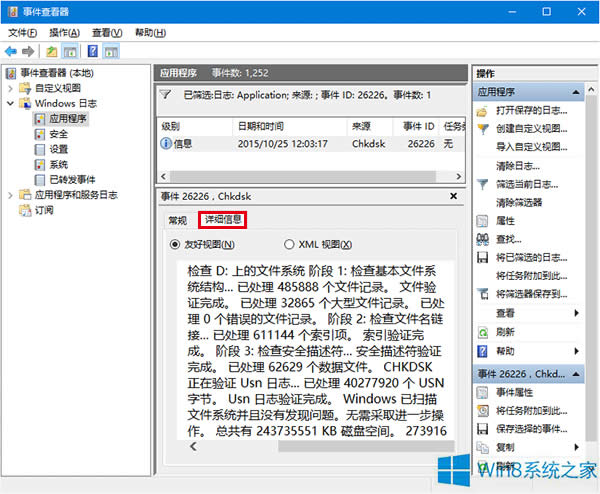Select 设置 log in tree

pyautogui.click(x=58, y=149)
